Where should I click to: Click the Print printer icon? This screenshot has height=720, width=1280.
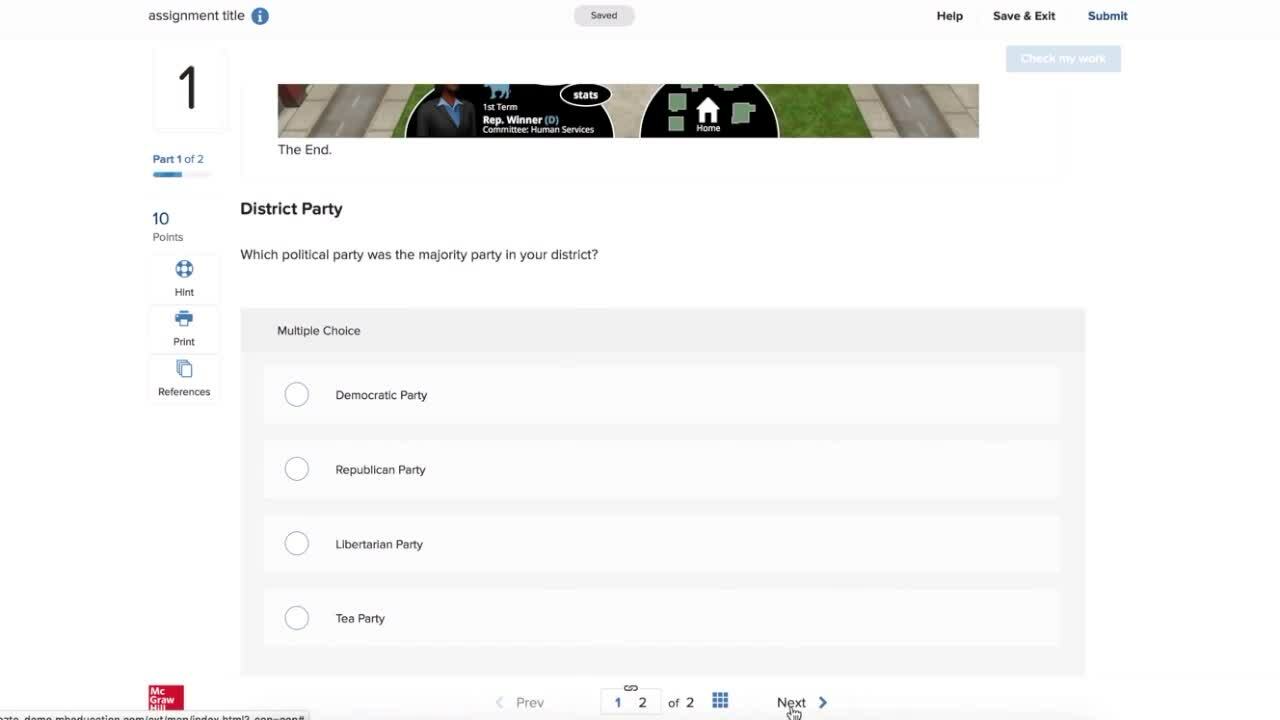point(184,319)
